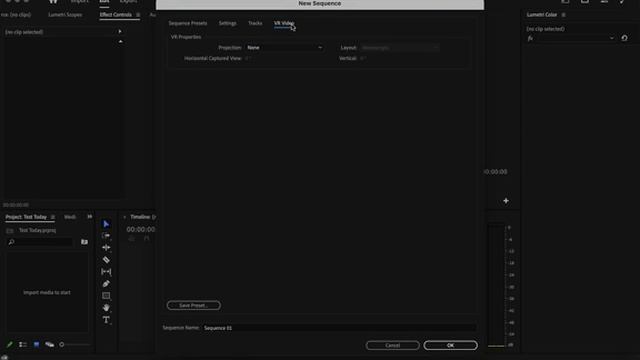Click the Effect Controls right arrow expander
This screenshot has width=640, height=360.
[120, 31]
